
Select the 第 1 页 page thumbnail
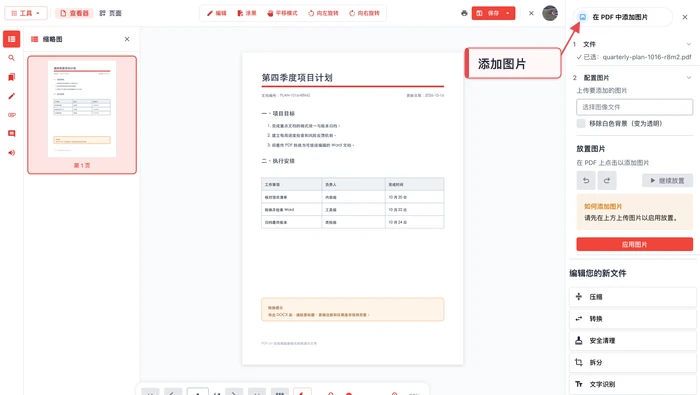click(x=82, y=115)
